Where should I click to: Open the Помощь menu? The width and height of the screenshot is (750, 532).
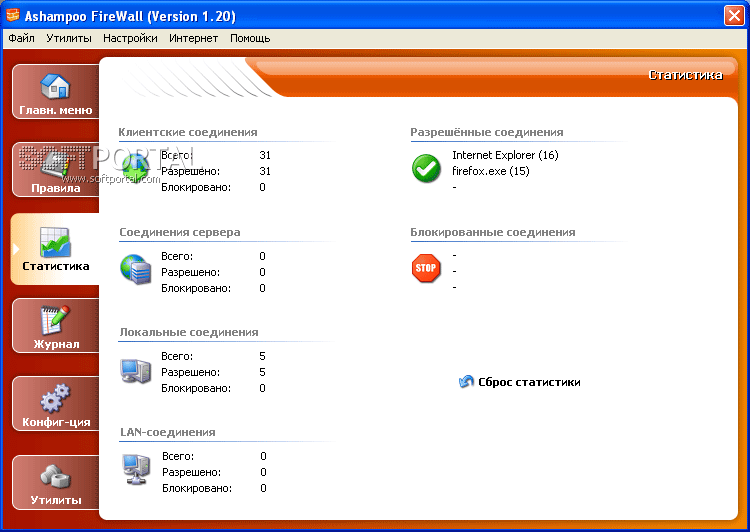click(250, 38)
